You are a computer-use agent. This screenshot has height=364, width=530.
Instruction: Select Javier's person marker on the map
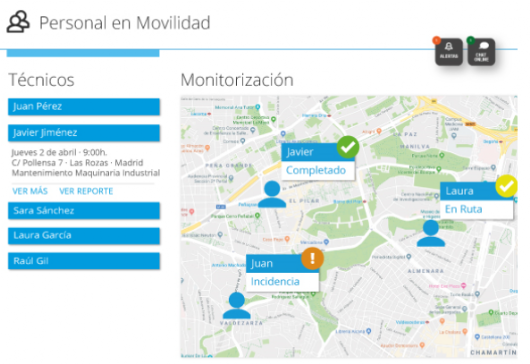pyautogui.click(x=272, y=194)
